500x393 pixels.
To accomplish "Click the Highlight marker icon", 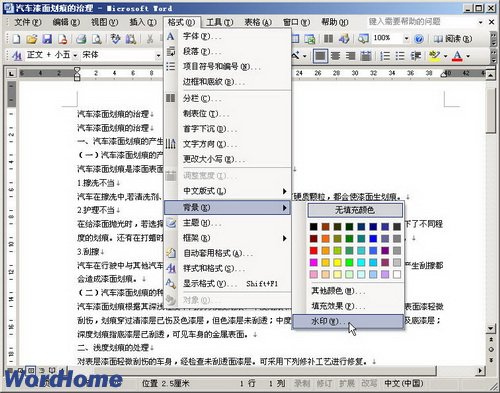I will coord(434,56).
